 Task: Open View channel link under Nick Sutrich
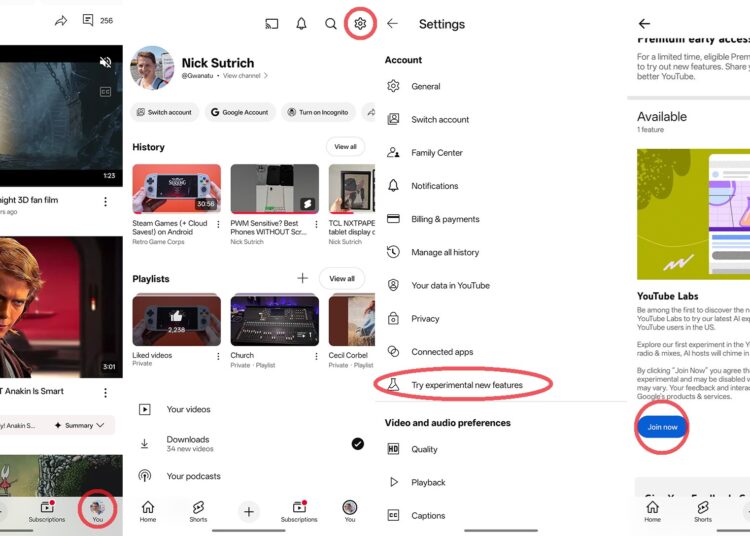[x=245, y=76]
